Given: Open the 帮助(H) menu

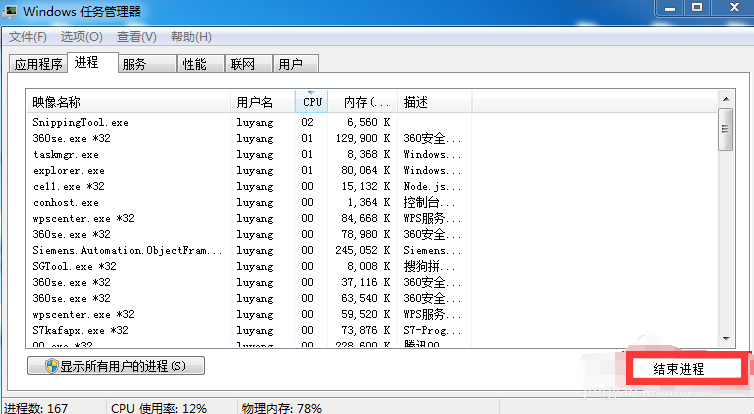Looking at the screenshot, I should click(191, 37).
